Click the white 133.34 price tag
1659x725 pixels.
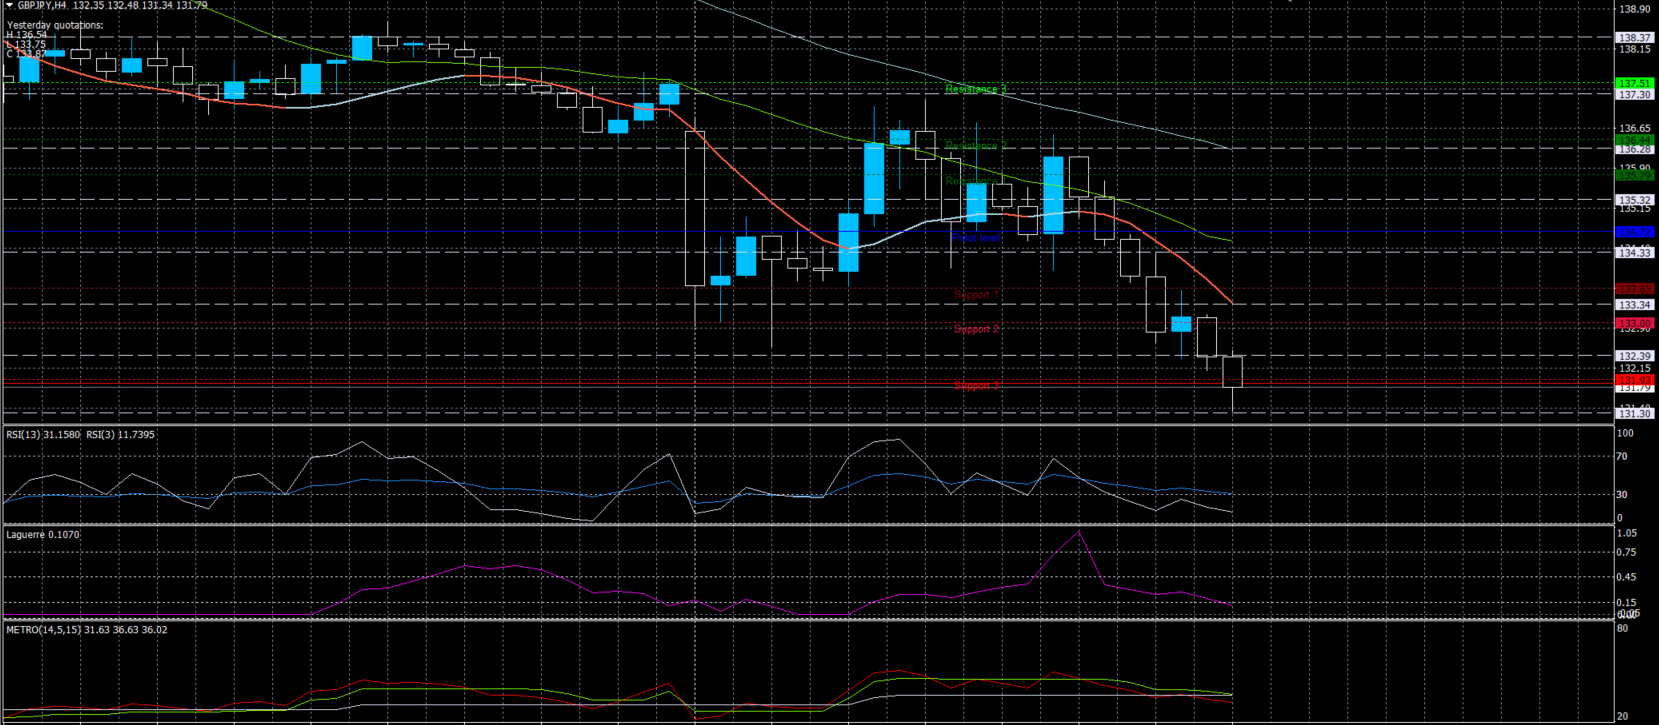tap(1635, 305)
